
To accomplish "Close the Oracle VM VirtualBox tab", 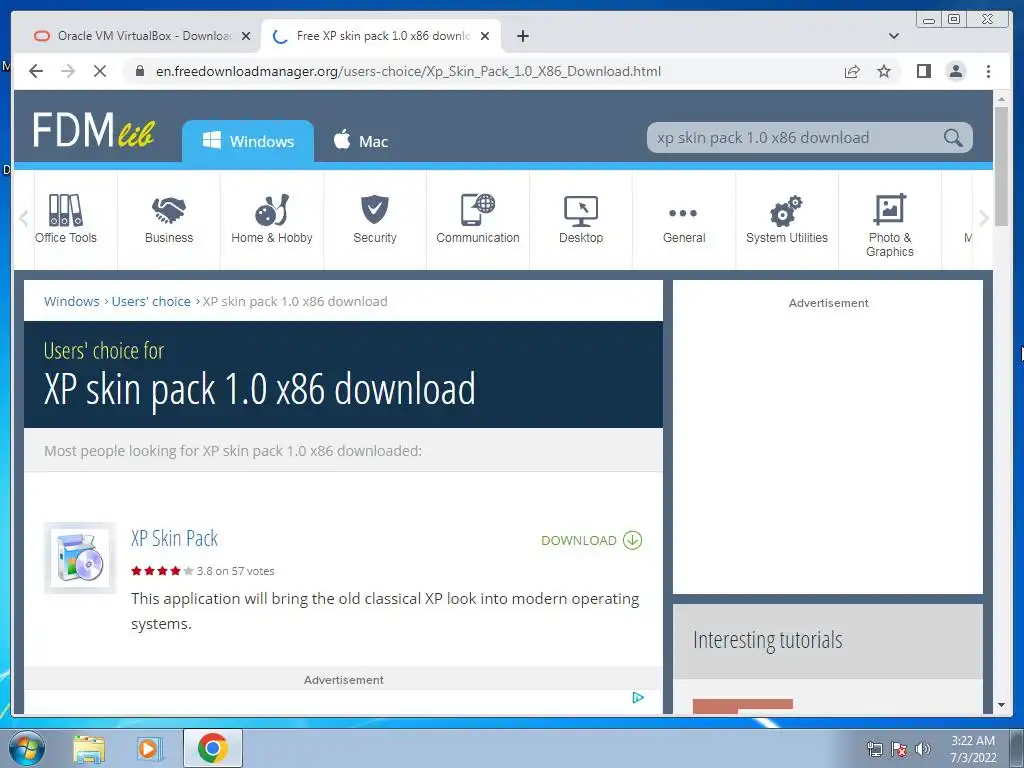I will click(246, 36).
